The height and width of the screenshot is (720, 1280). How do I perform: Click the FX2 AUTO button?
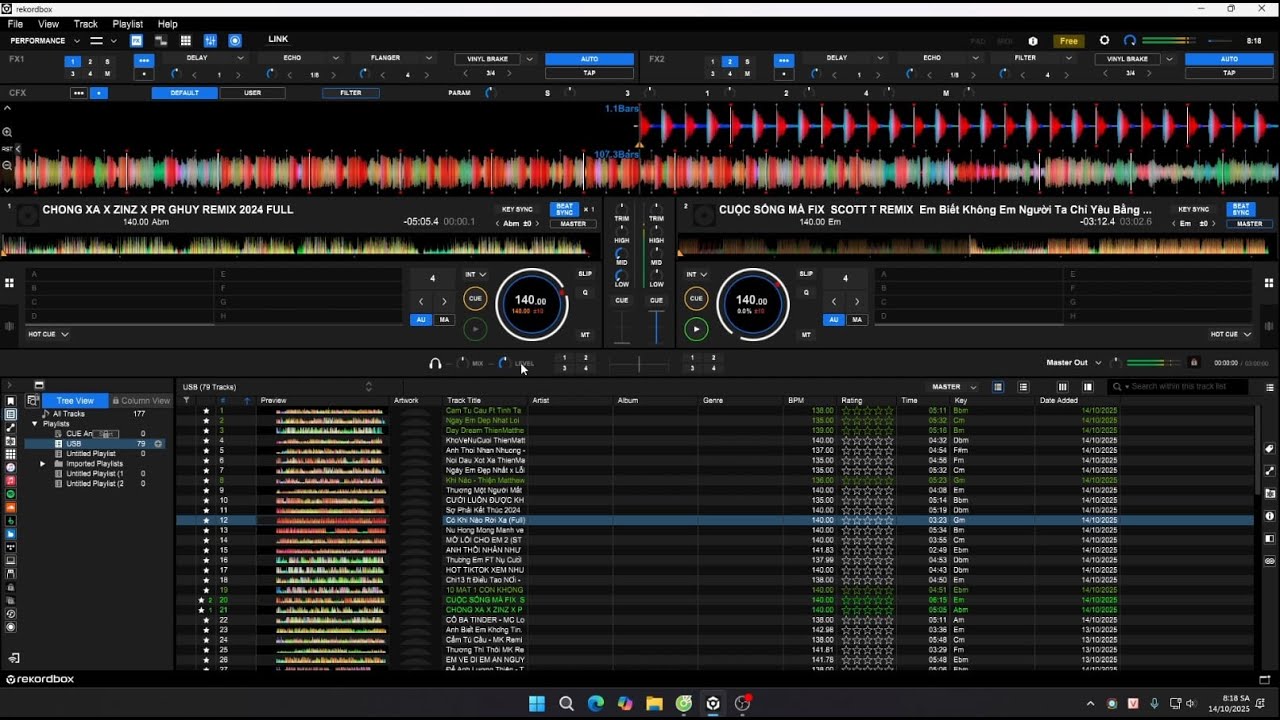point(1229,59)
